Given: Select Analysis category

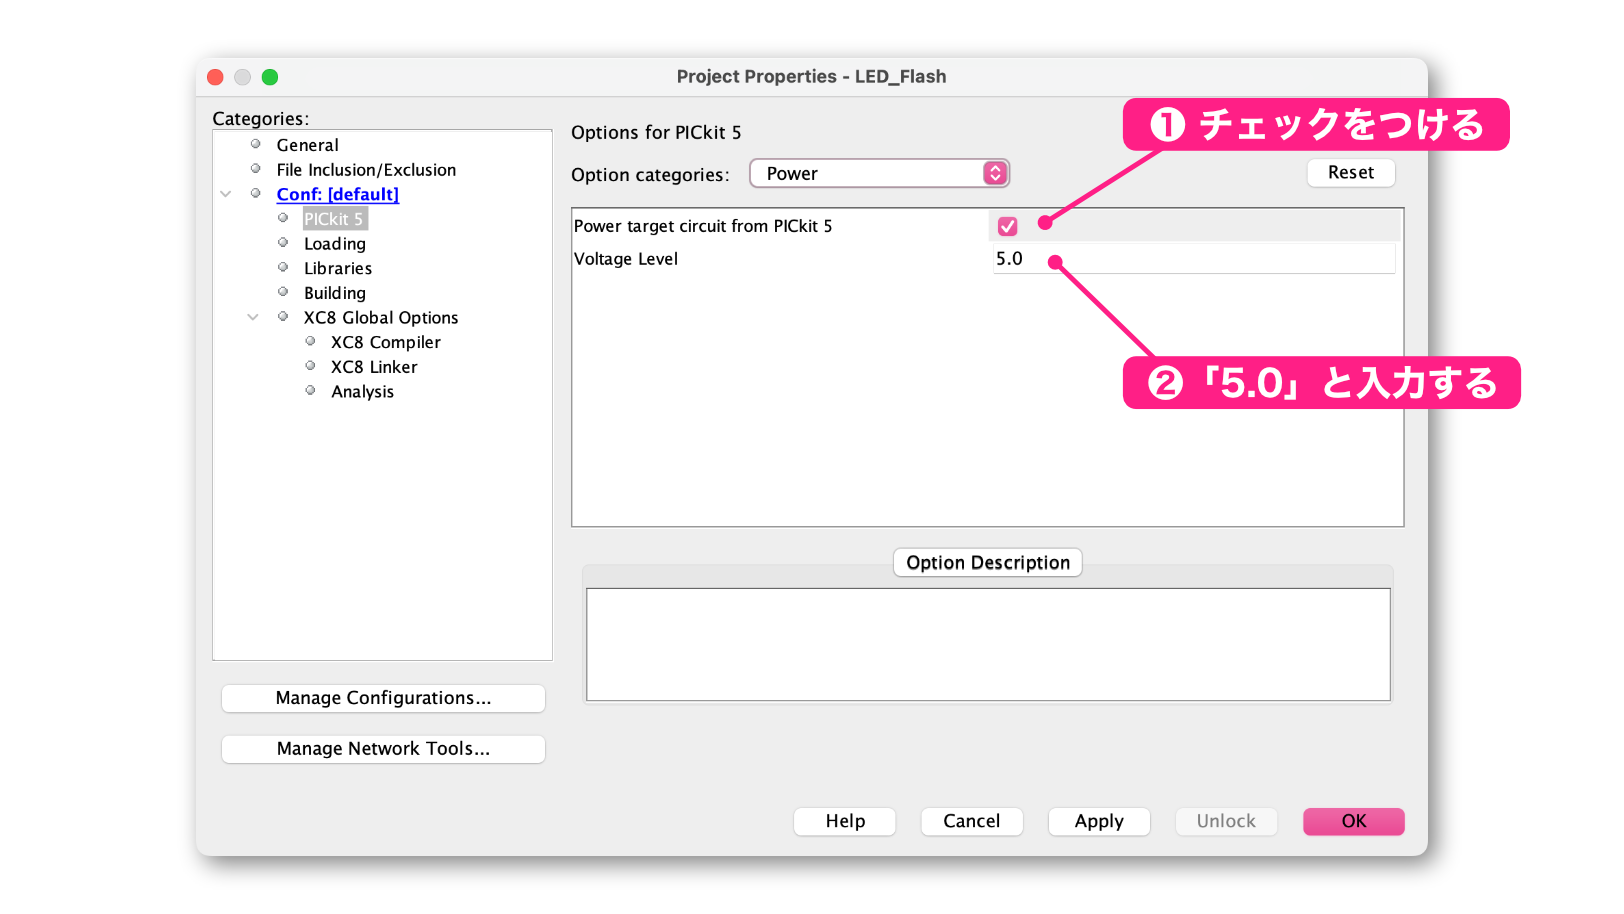Looking at the screenshot, I should [x=362, y=392].
